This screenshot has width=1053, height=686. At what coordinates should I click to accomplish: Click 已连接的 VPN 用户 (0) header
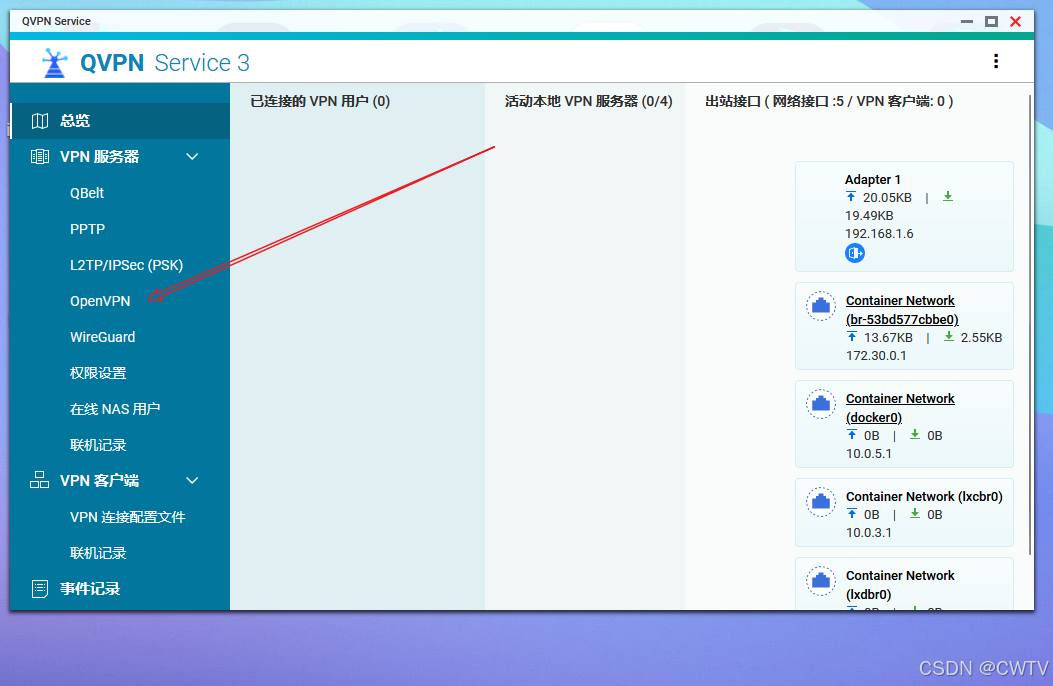click(320, 101)
